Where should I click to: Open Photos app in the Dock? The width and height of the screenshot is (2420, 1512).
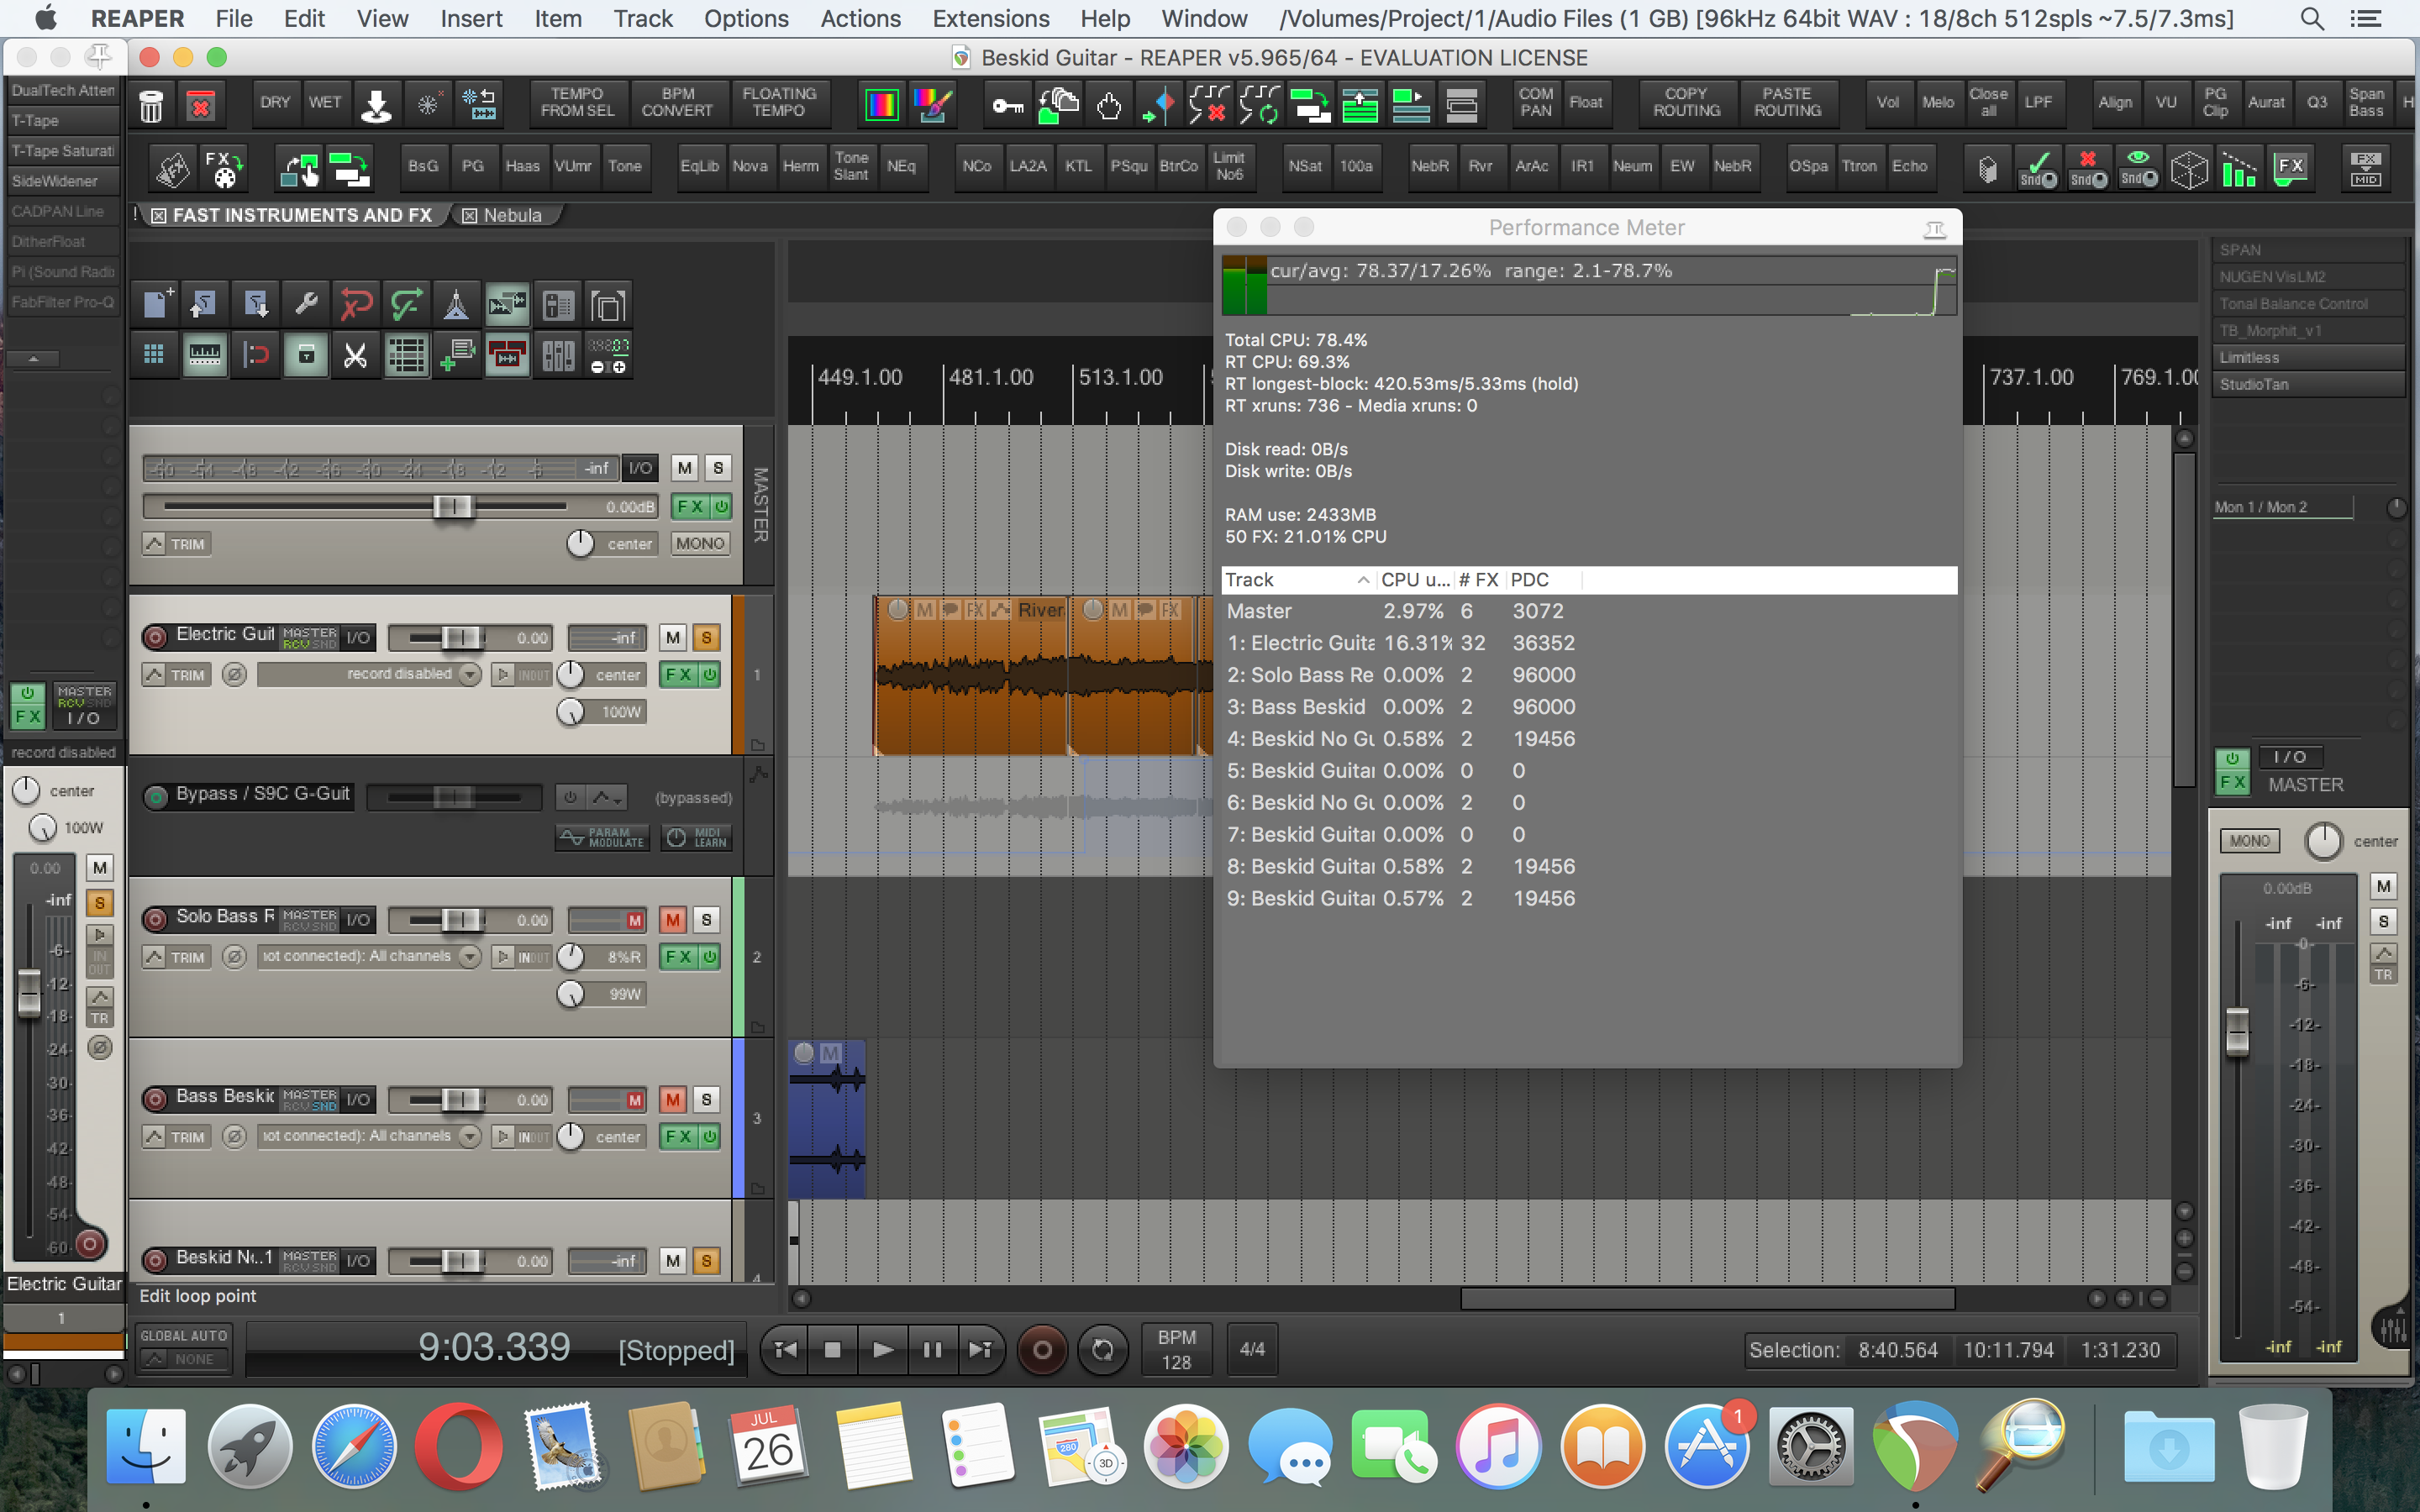coord(1185,1447)
